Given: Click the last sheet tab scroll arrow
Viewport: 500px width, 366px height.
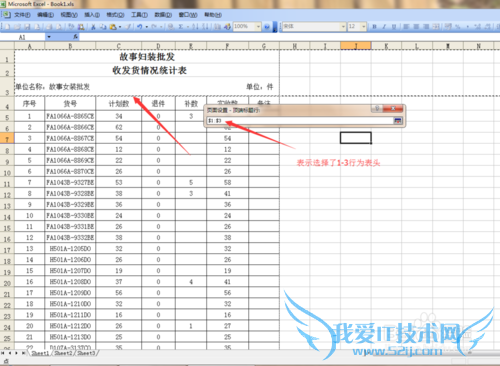Looking at the screenshot, I should 24,353.
